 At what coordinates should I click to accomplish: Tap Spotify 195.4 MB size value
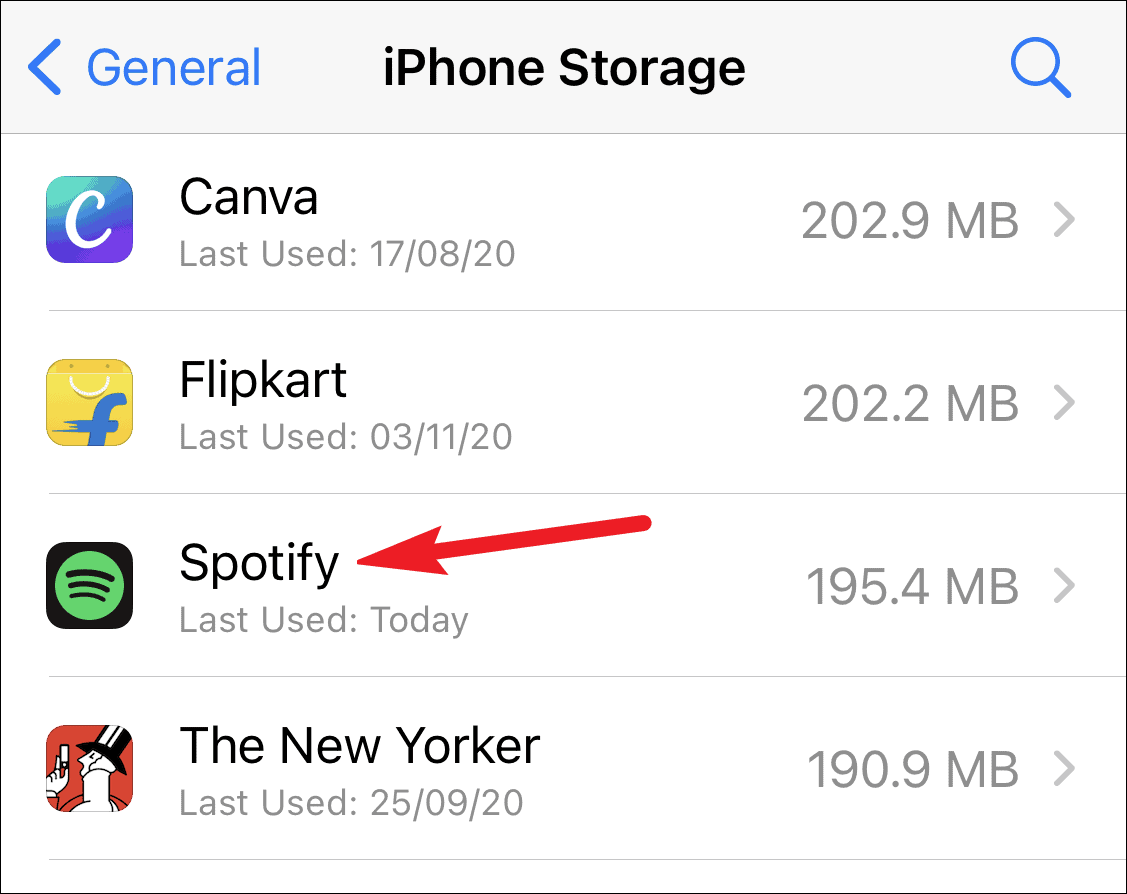[912, 586]
